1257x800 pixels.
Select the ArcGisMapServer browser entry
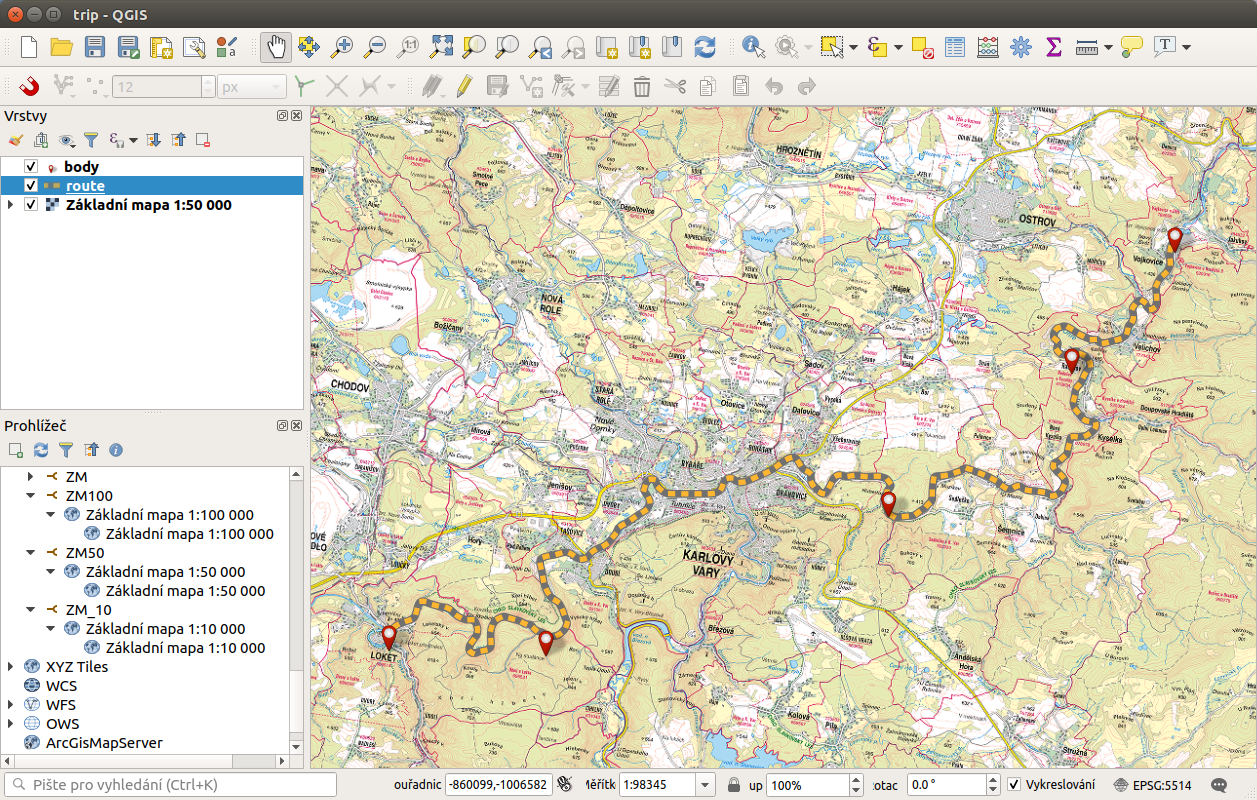[x=104, y=743]
